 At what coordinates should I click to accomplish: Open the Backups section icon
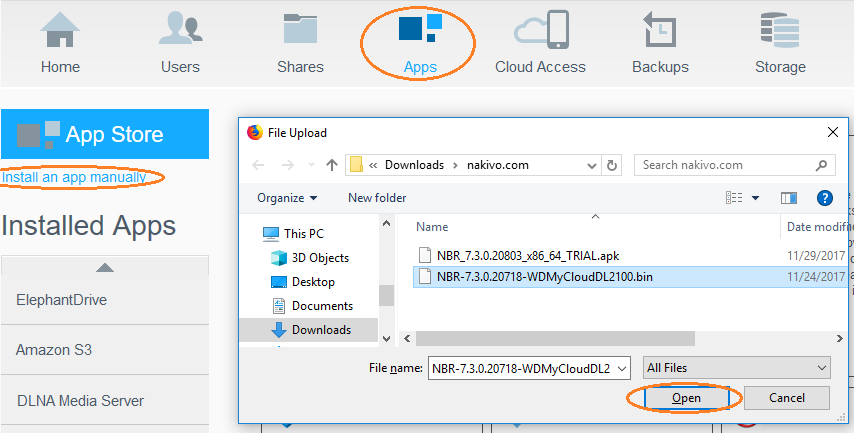tap(660, 30)
